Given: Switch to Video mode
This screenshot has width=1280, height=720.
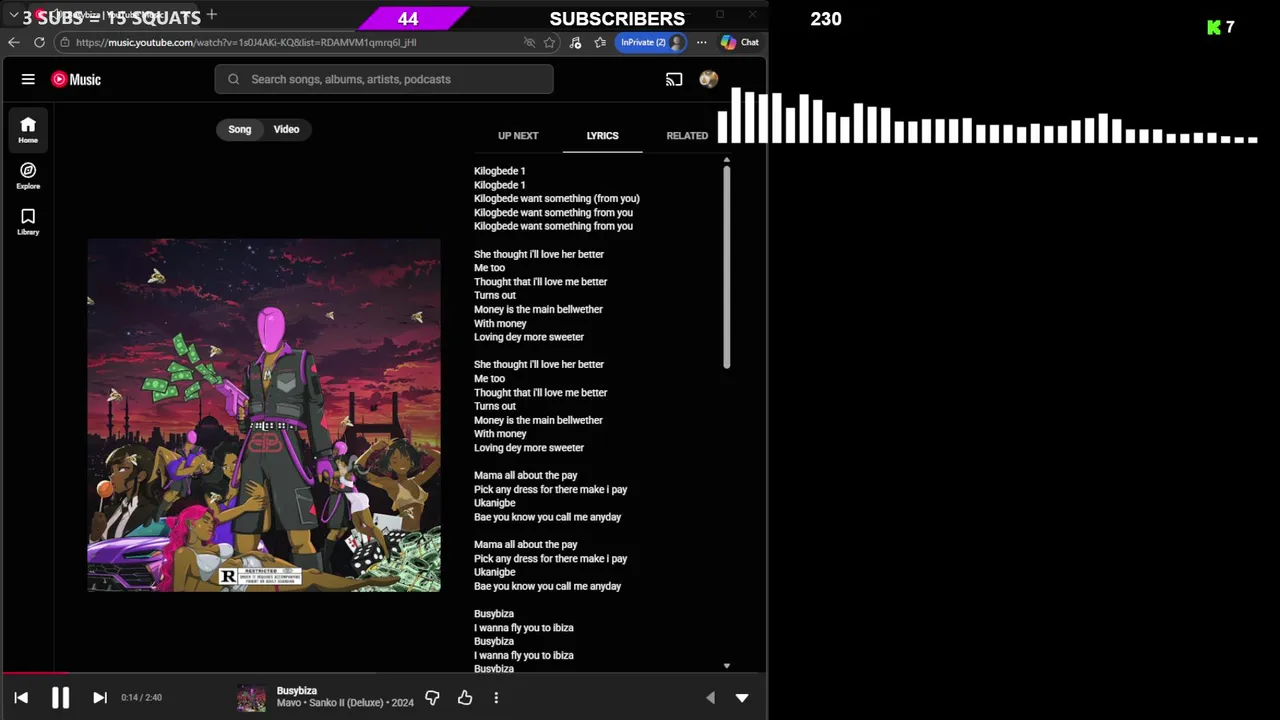Looking at the screenshot, I should 286,129.
